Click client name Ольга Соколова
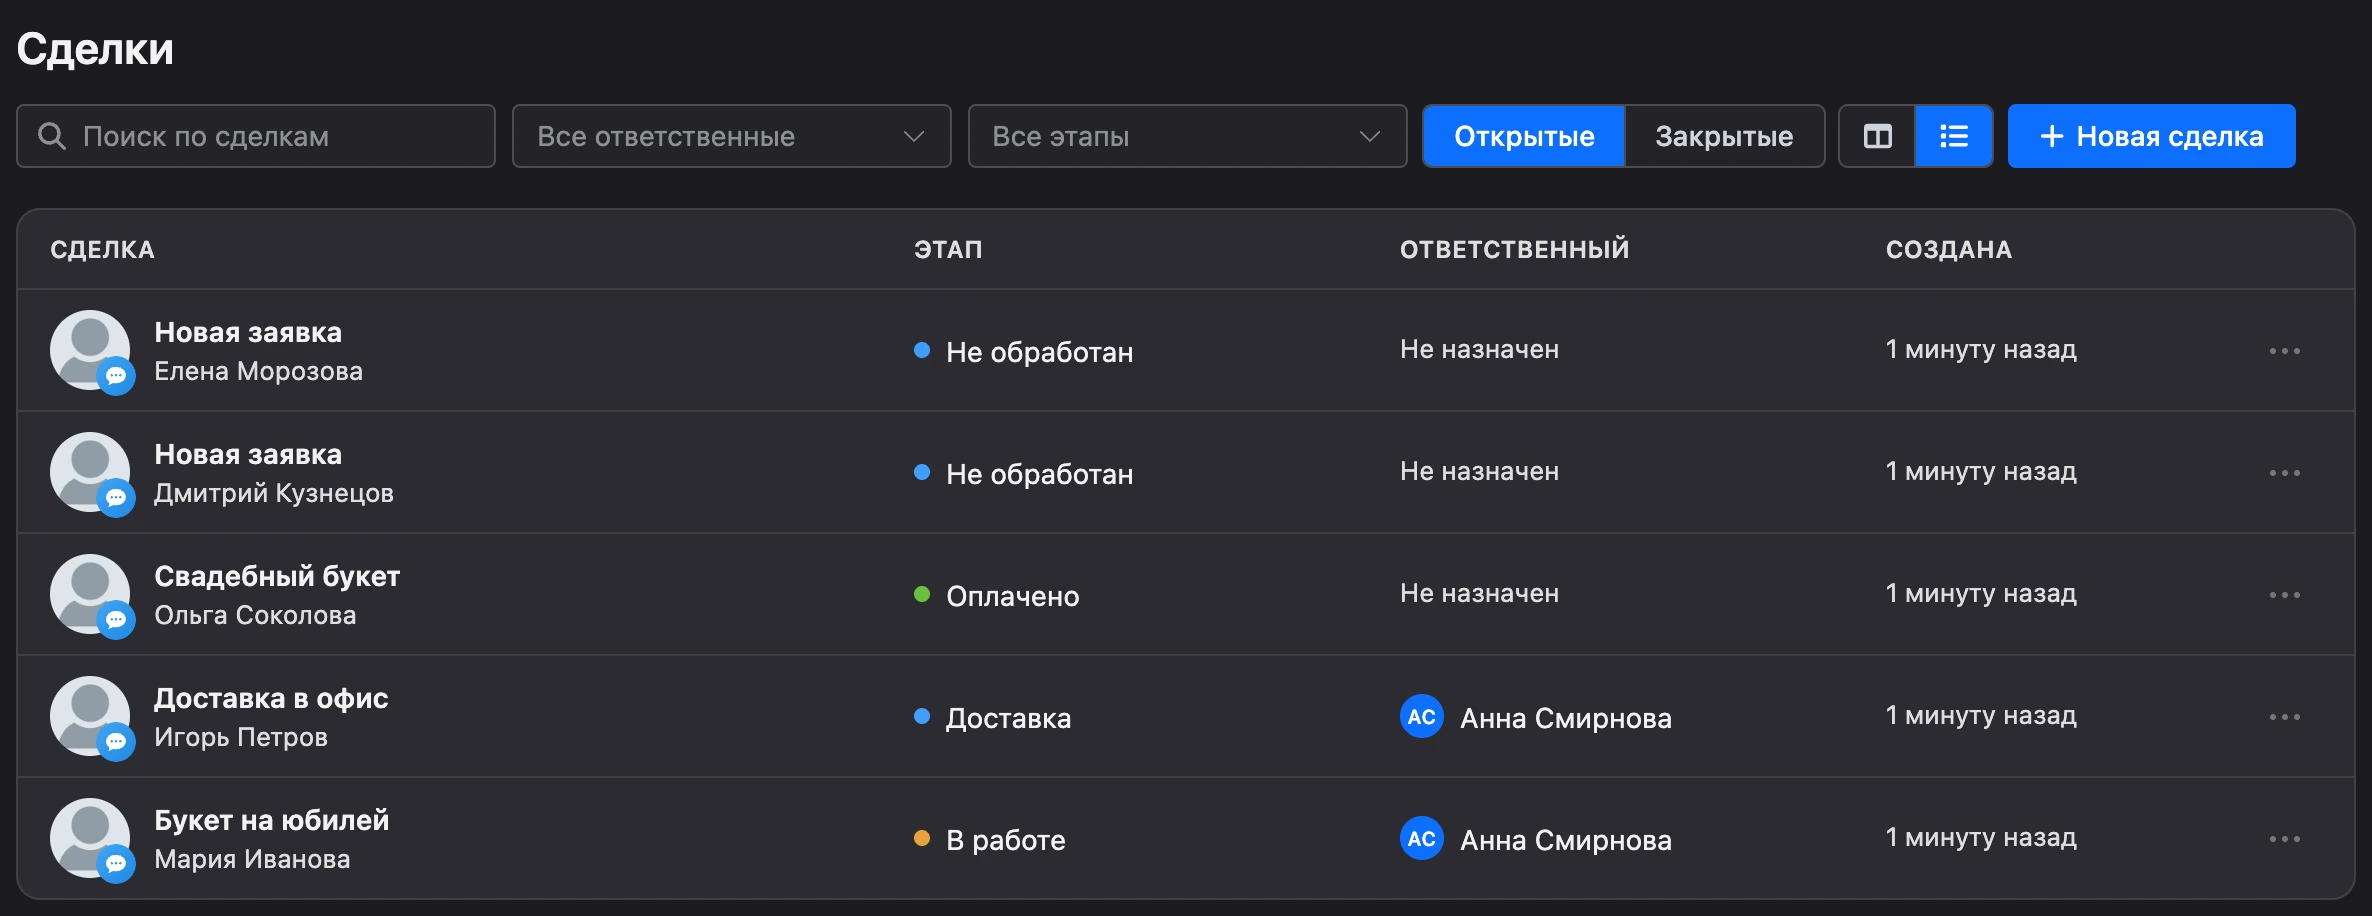 click(x=255, y=615)
